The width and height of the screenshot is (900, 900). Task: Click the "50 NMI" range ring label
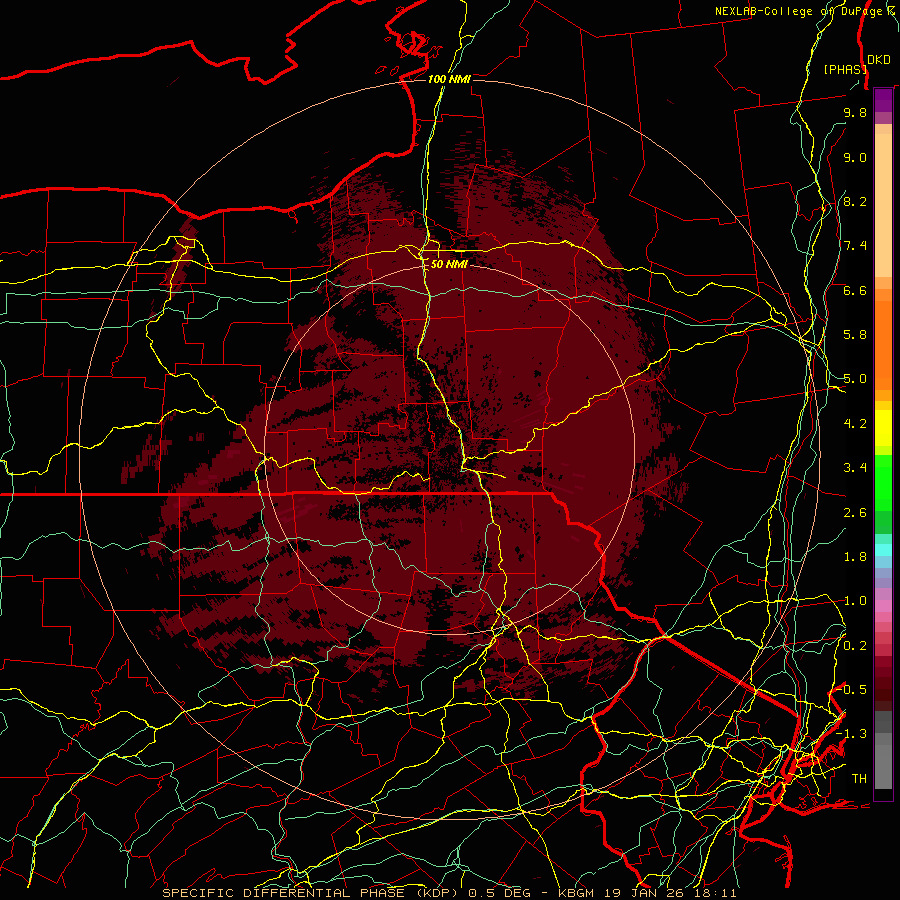point(449,264)
